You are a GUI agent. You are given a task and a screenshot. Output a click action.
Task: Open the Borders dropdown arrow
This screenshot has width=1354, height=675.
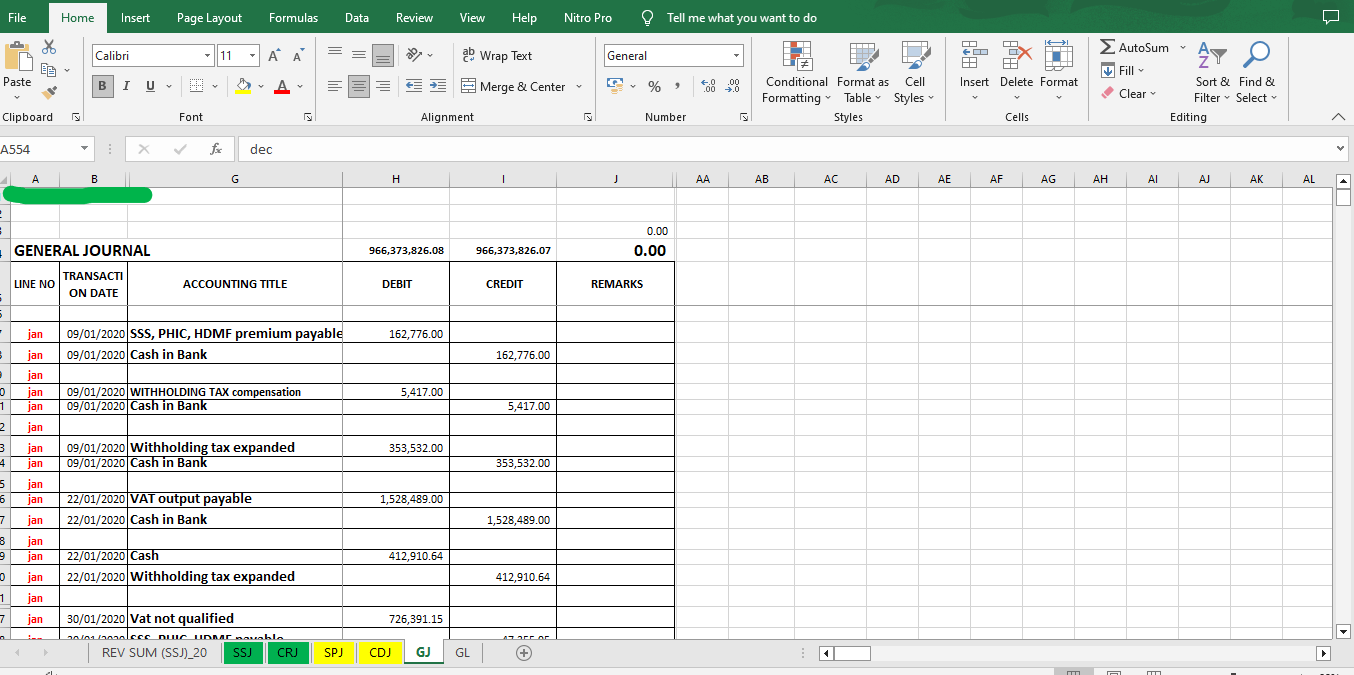[x=215, y=87]
